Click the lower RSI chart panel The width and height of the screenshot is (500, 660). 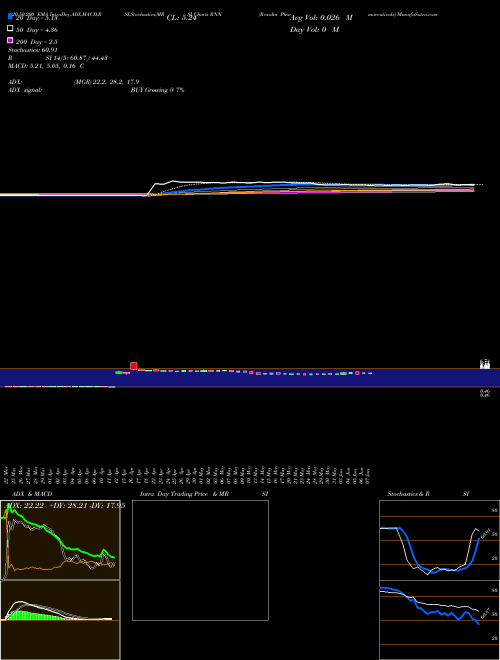coord(439,620)
